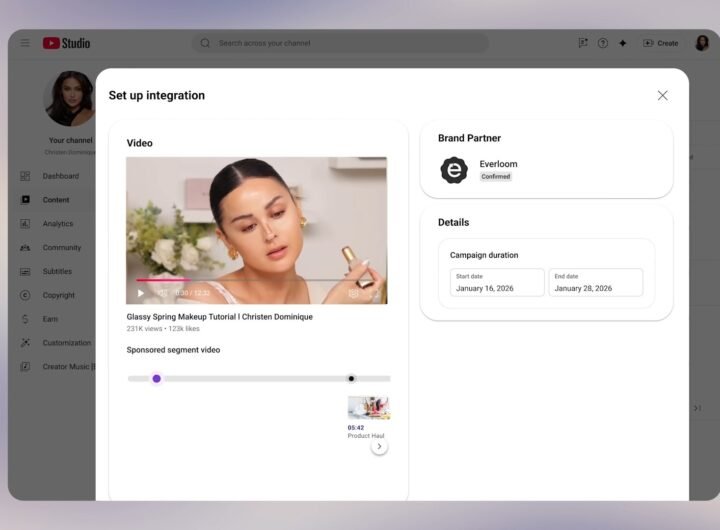
Task: Click the help question mark icon
Action: pos(603,43)
